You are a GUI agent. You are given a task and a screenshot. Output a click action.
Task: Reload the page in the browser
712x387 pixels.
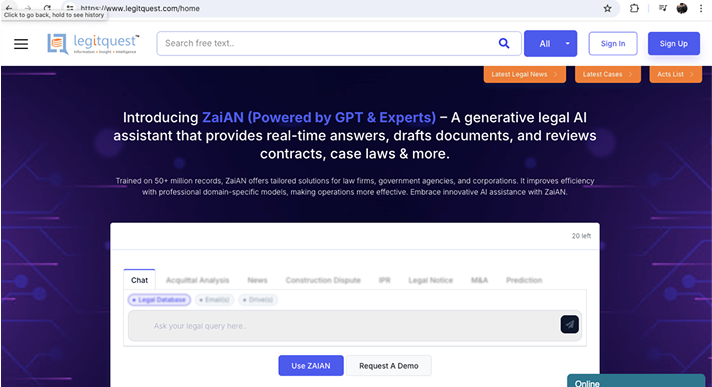coord(47,8)
